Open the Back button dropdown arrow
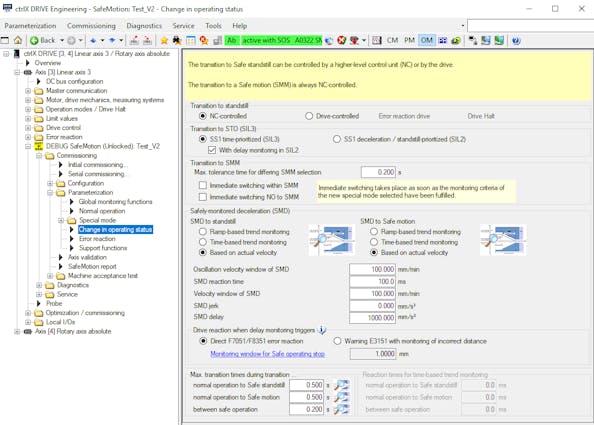Viewport: 594px width, 425px height. point(62,40)
